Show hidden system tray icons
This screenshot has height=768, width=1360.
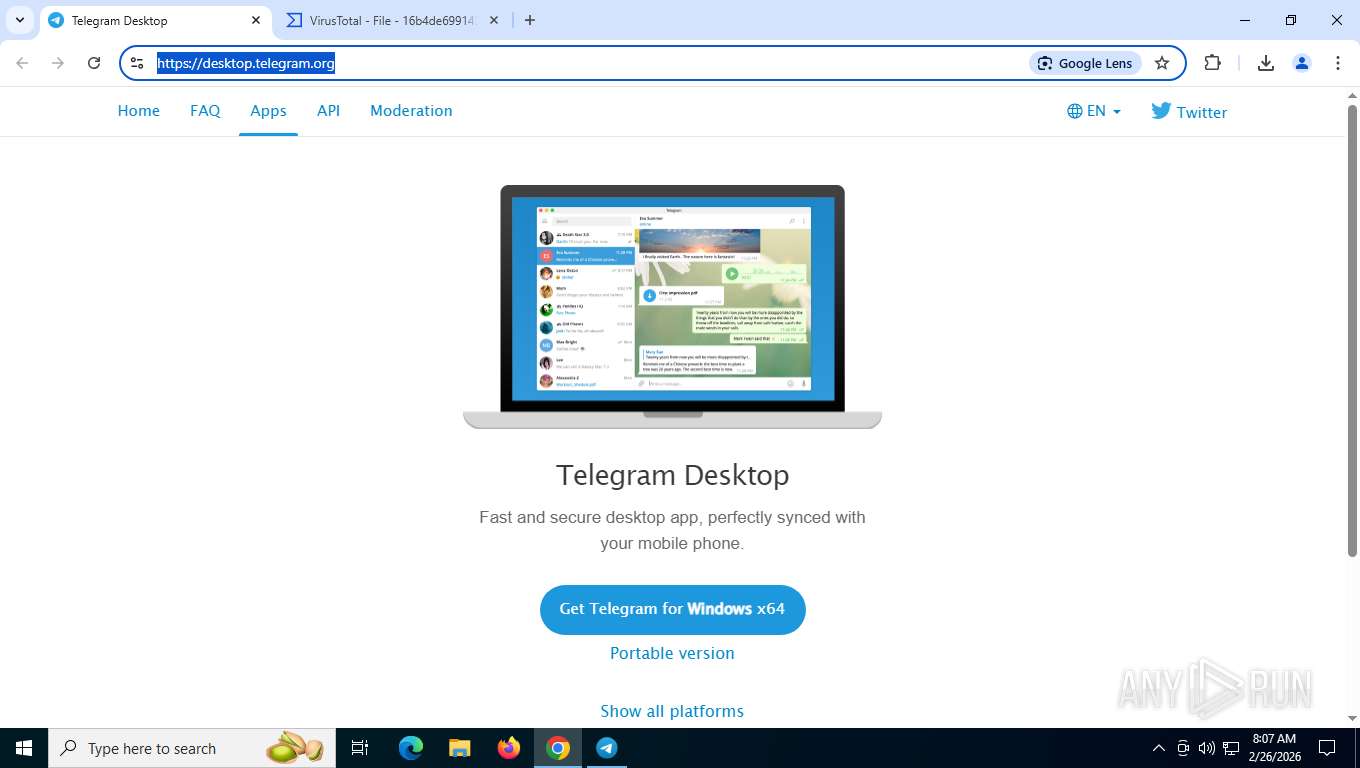pos(1159,748)
